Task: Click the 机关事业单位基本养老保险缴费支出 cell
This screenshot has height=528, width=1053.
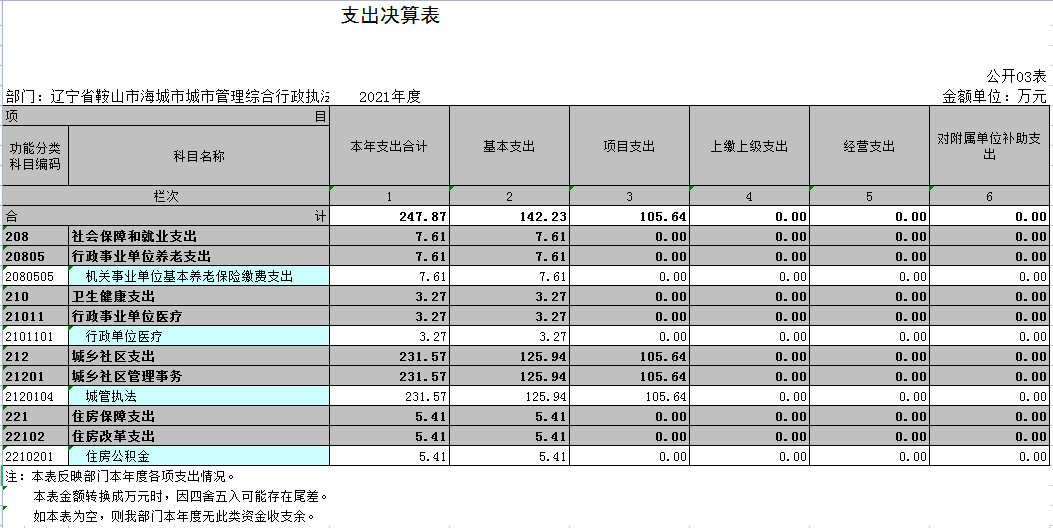Action: [x=199, y=276]
